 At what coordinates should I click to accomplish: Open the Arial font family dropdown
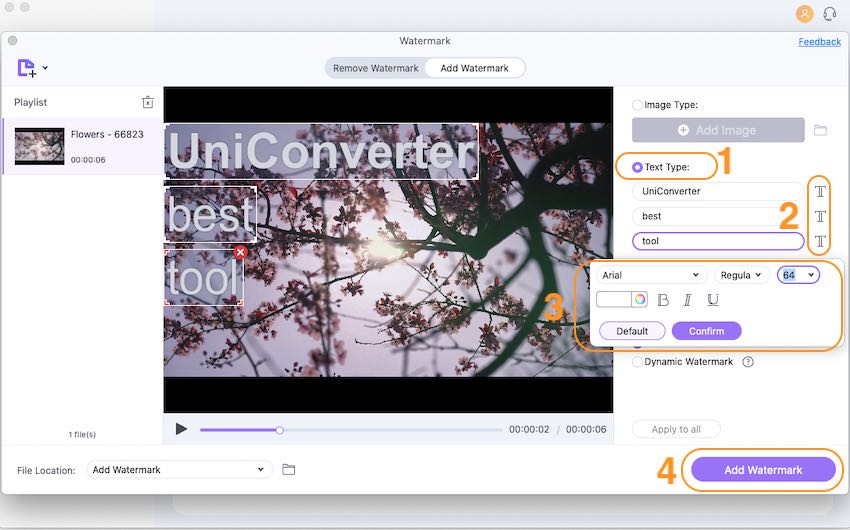click(652, 275)
